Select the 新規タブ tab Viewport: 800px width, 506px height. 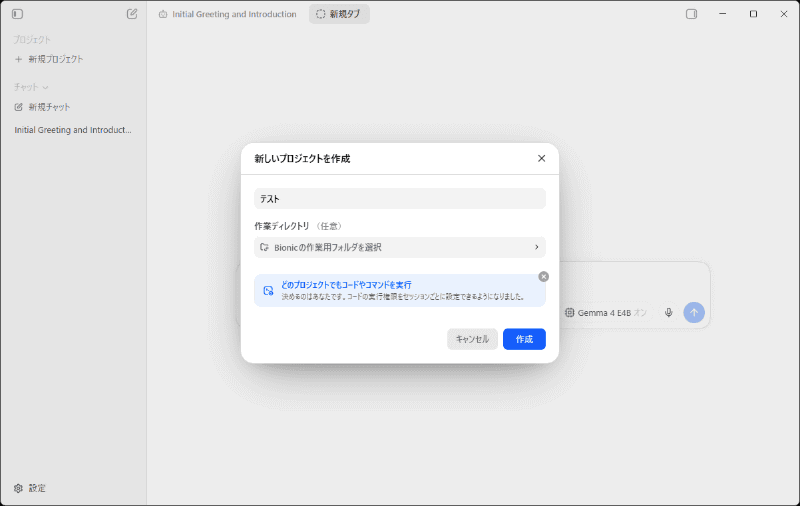(339, 14)
